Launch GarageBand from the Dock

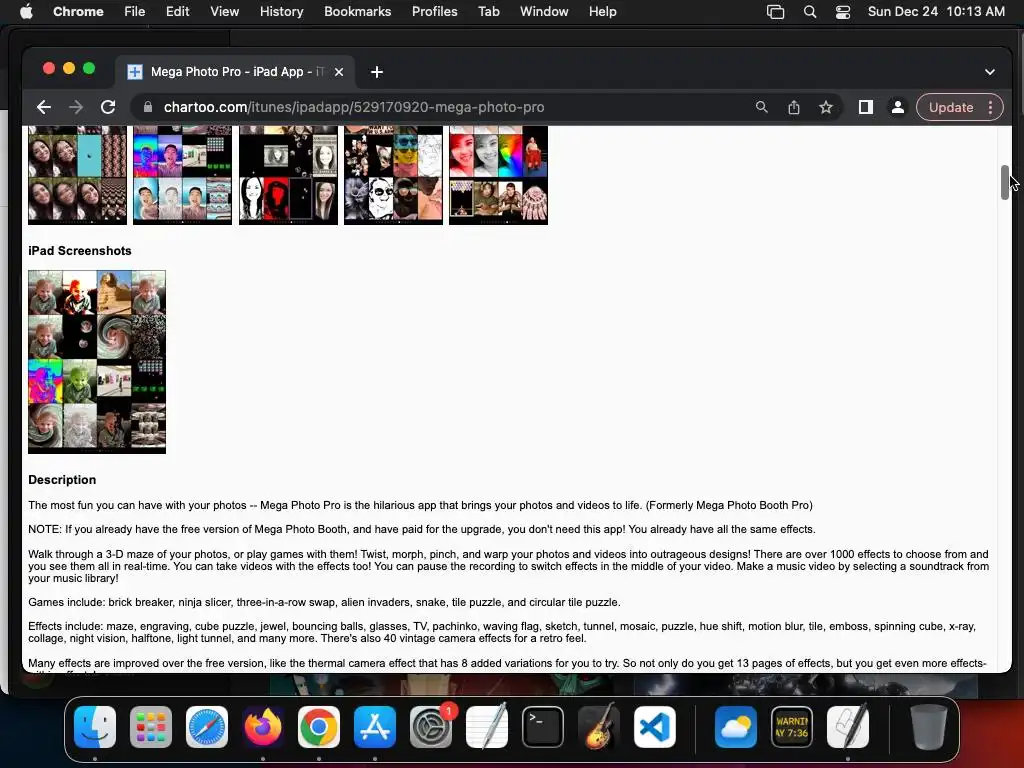tap(599, 727)
